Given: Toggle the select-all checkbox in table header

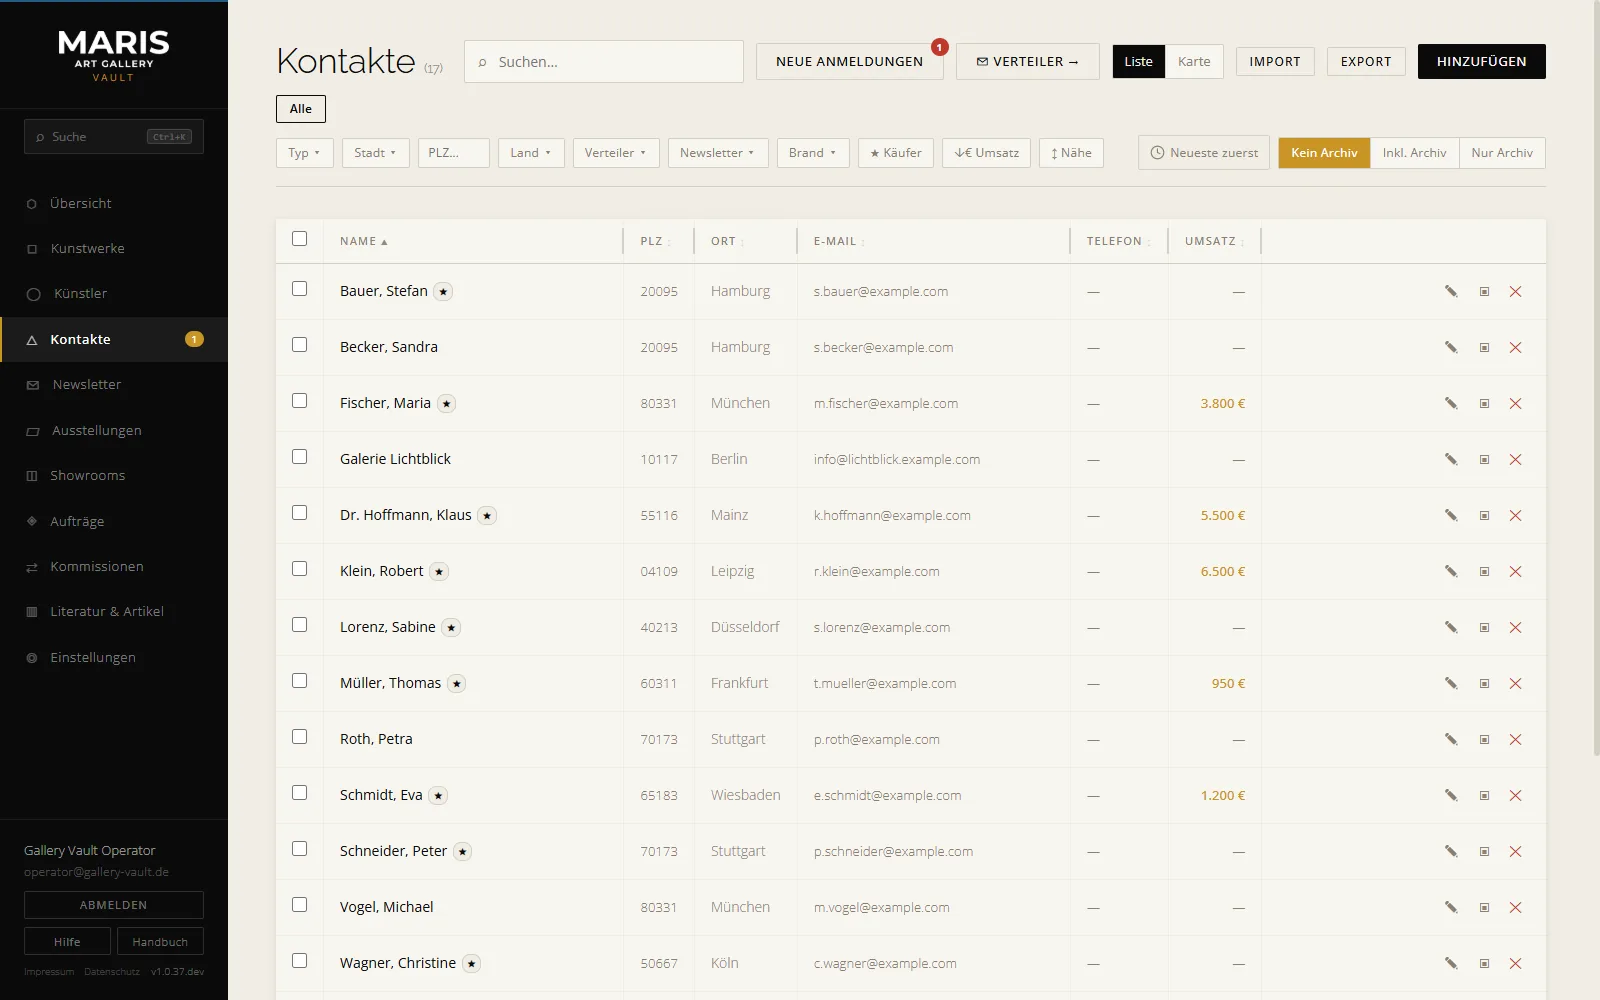Looking at the screenshot, I should click(300, 239).
